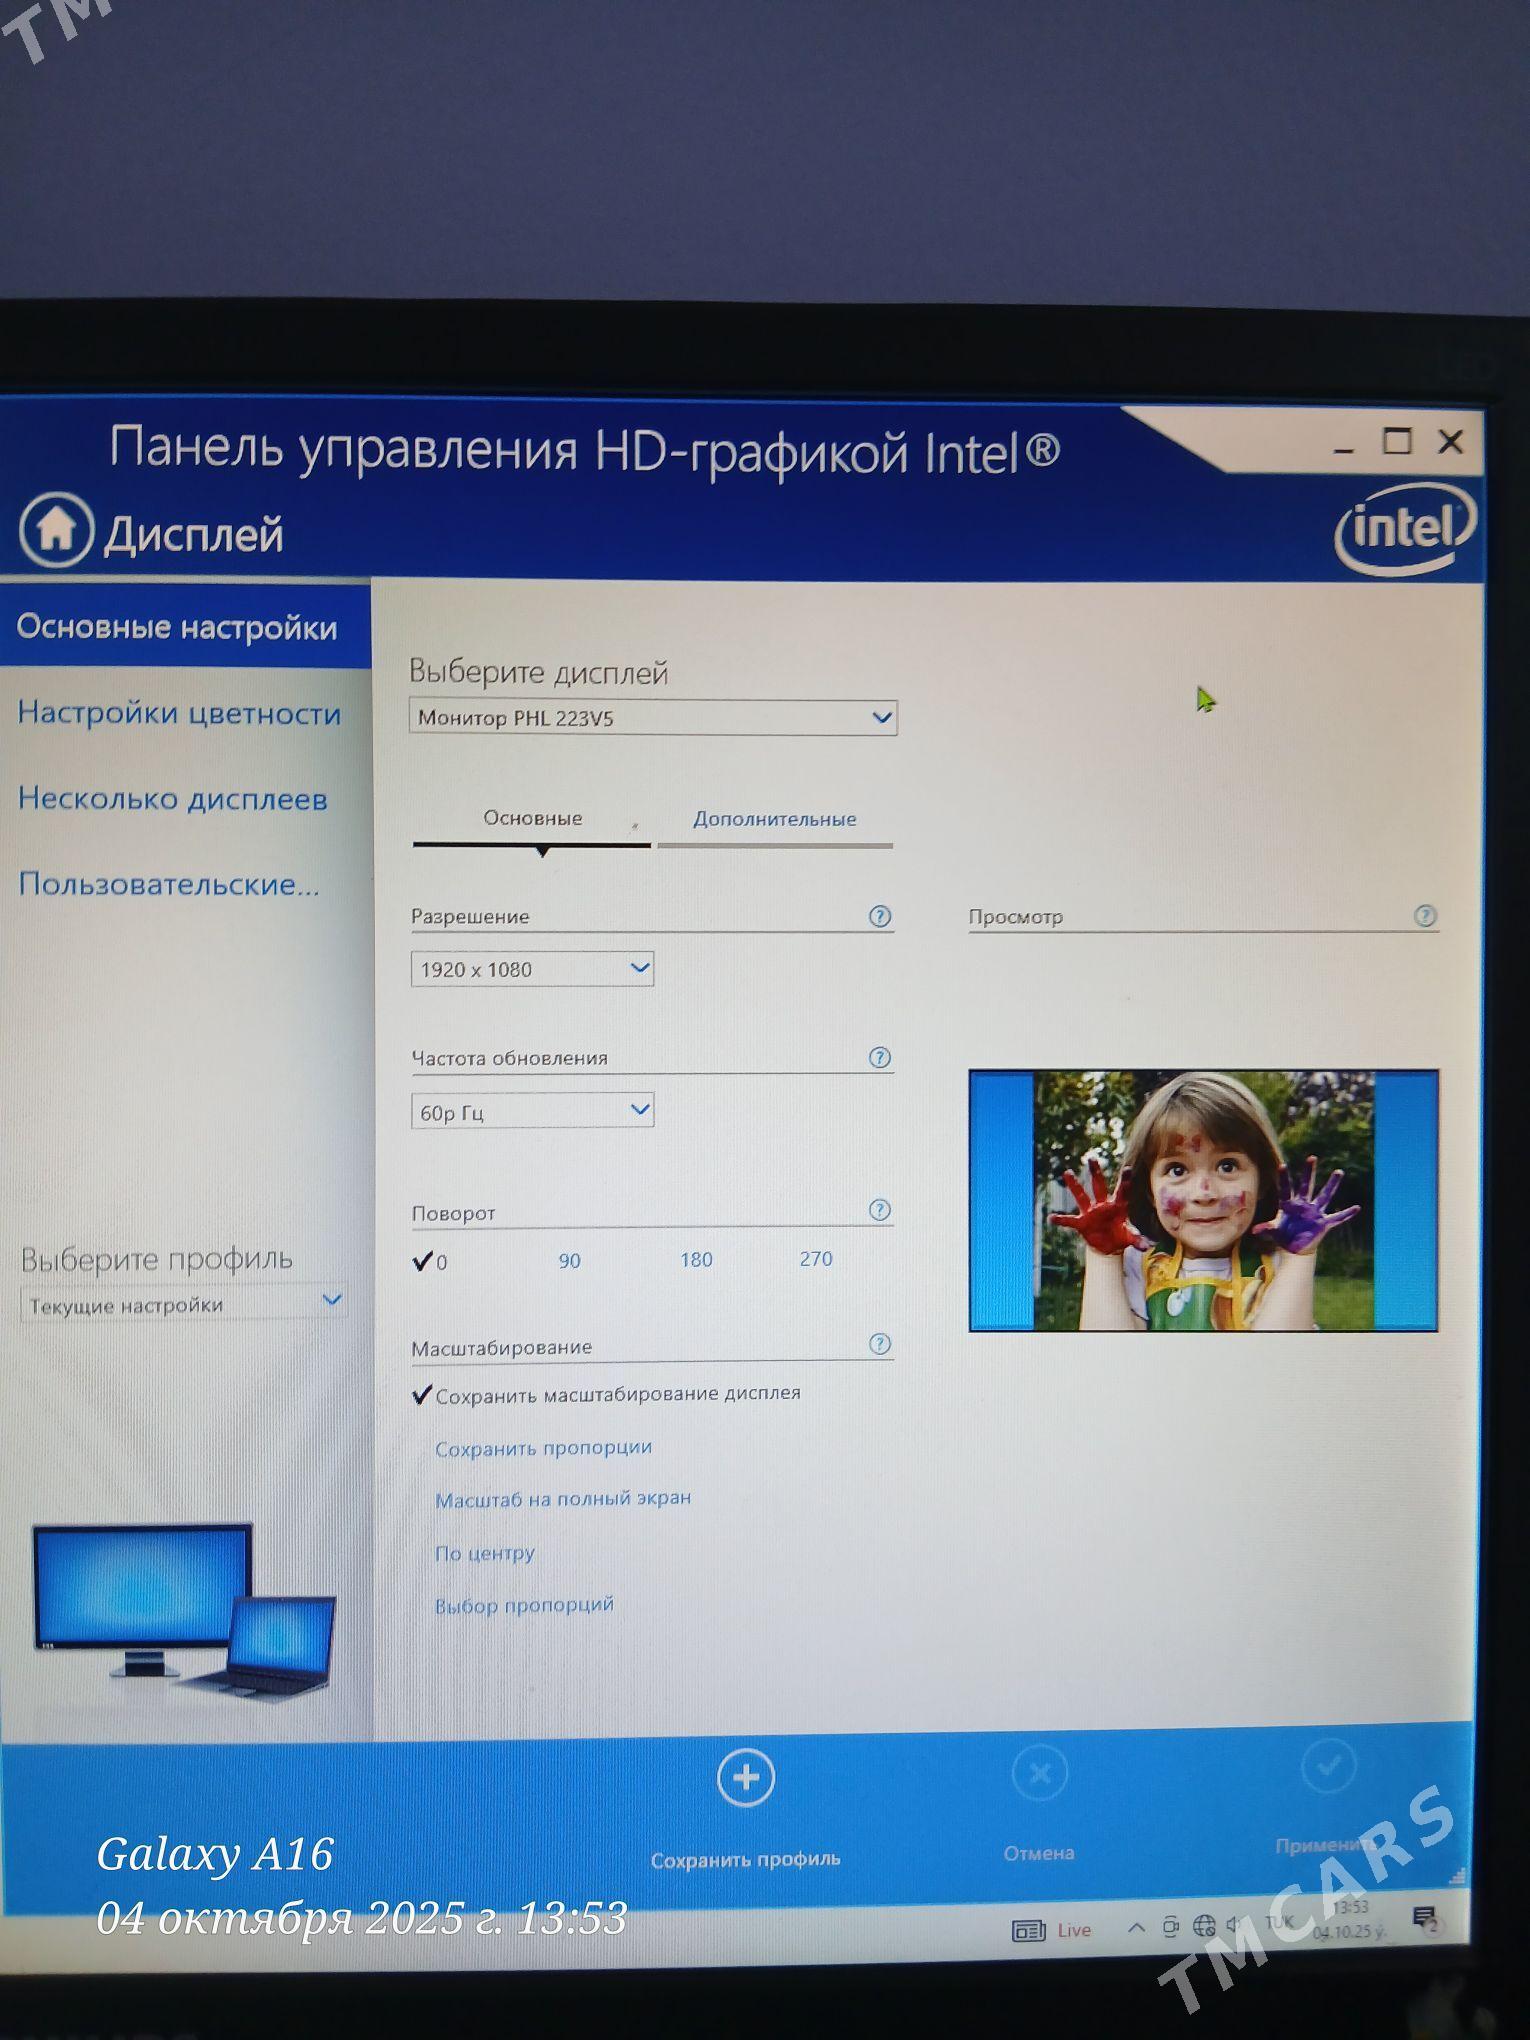
Task: Open Настройки цветности in sidebar
Action: click(180, 713)
